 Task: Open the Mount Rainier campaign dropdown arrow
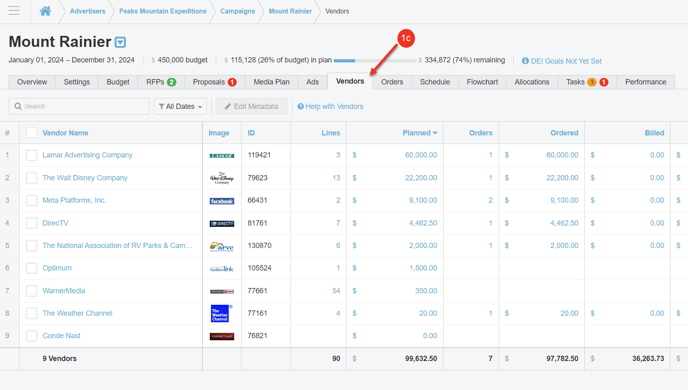120,42
